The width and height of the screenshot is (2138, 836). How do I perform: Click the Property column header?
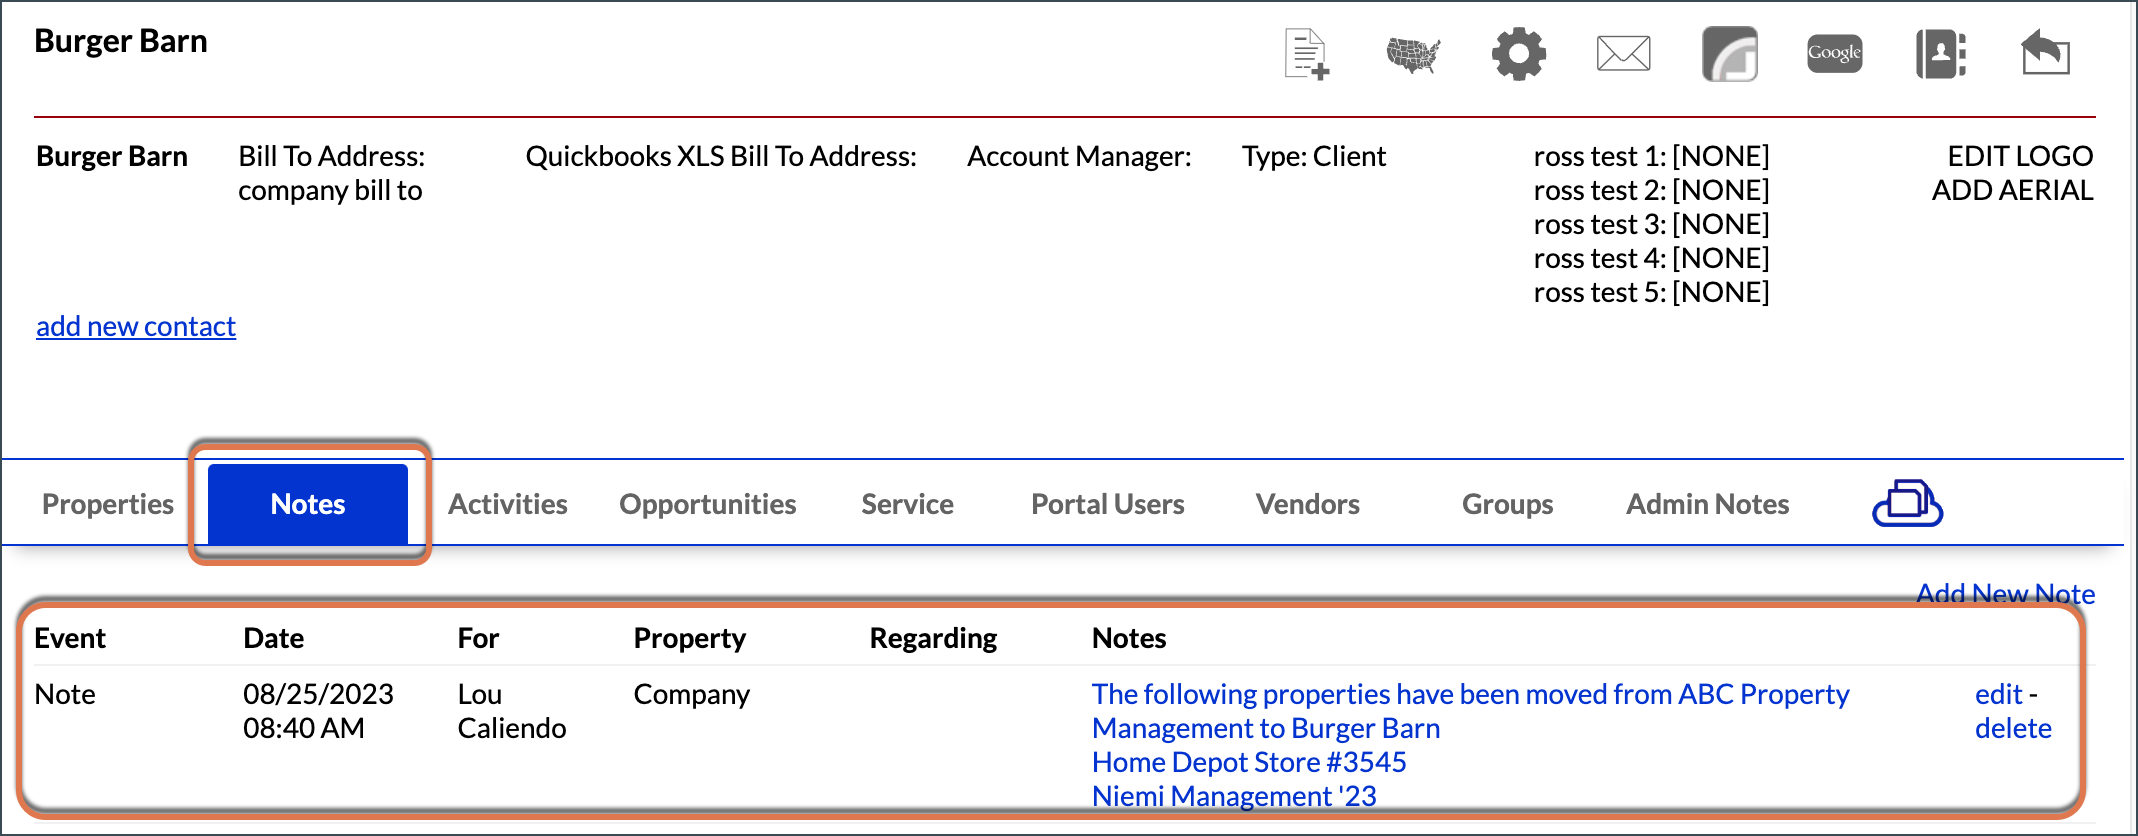click(x=690, y=638)
